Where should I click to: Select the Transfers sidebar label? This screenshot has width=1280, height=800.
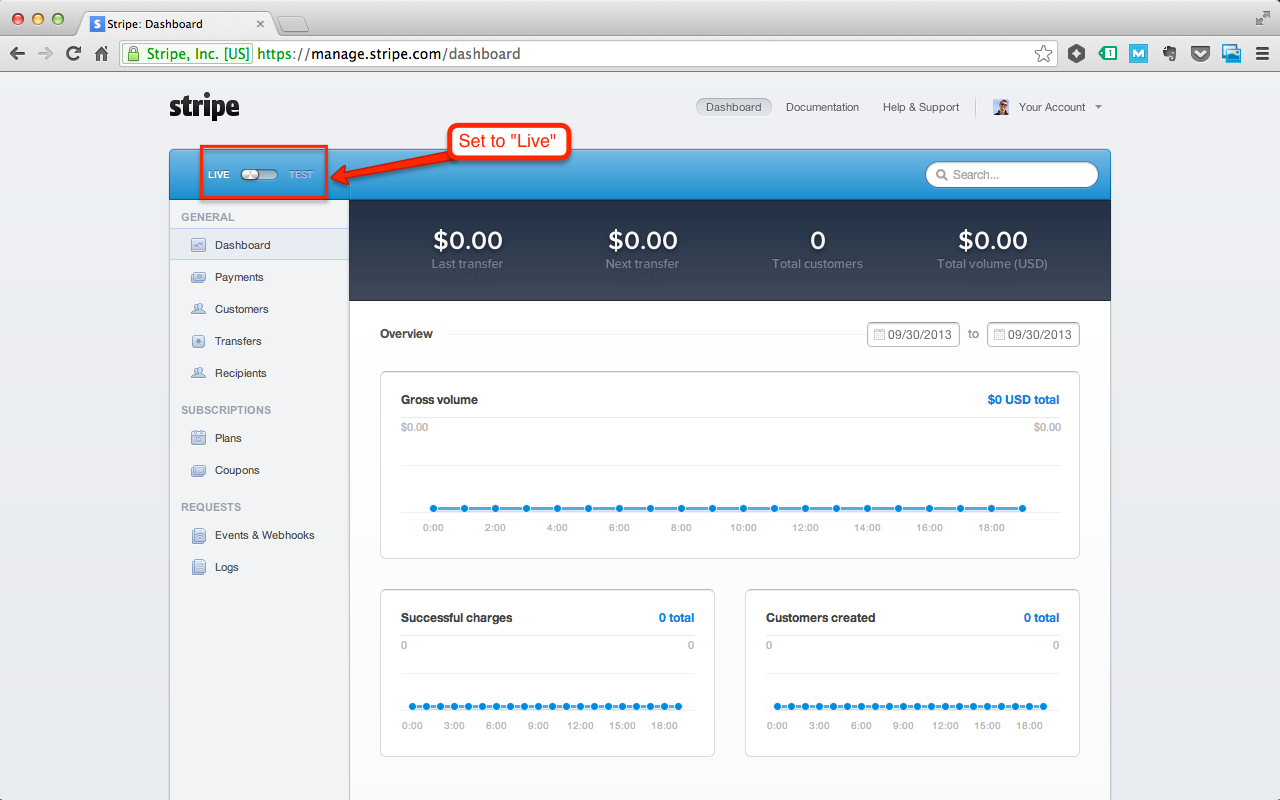(x=238, y=341)
